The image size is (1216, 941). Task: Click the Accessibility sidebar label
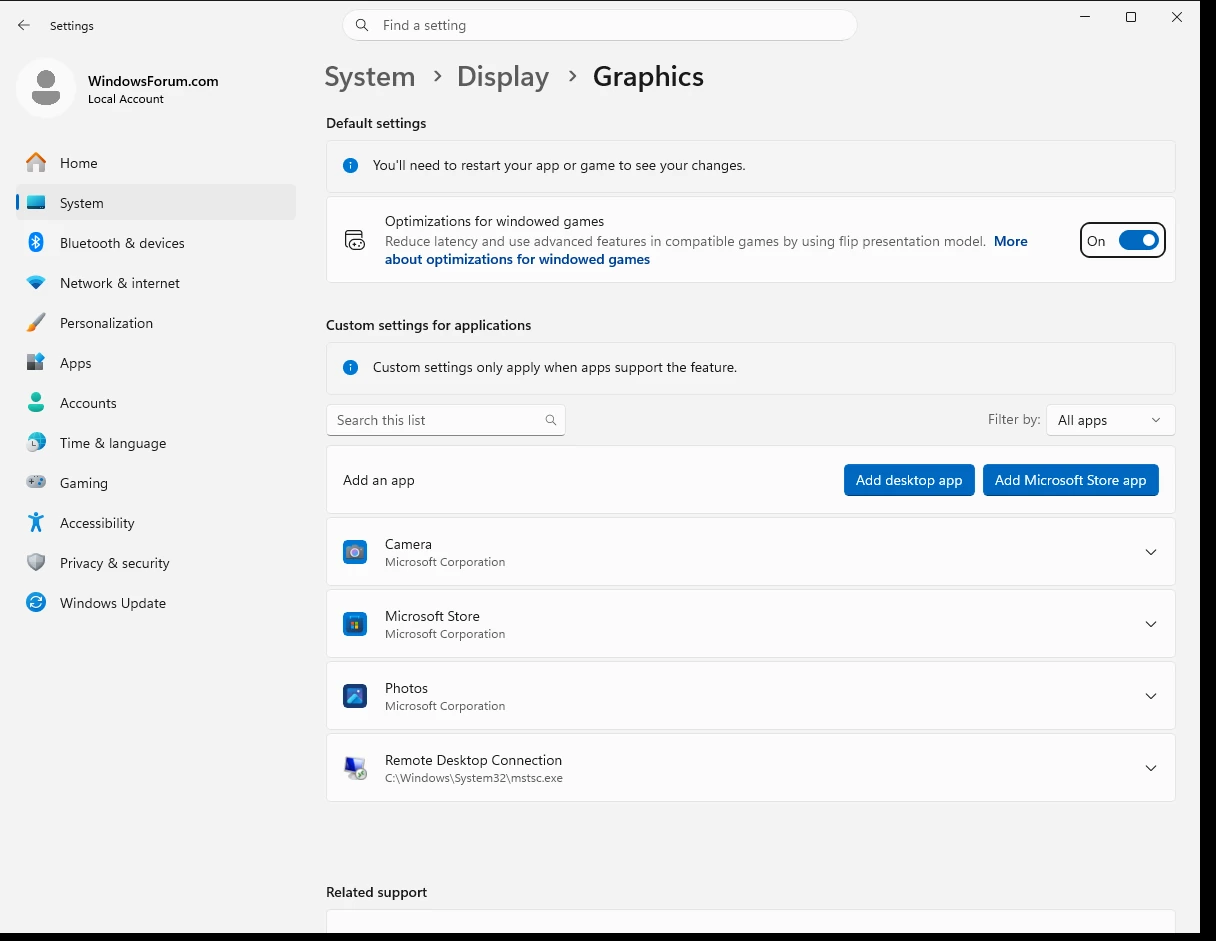[x=97, y=523]
